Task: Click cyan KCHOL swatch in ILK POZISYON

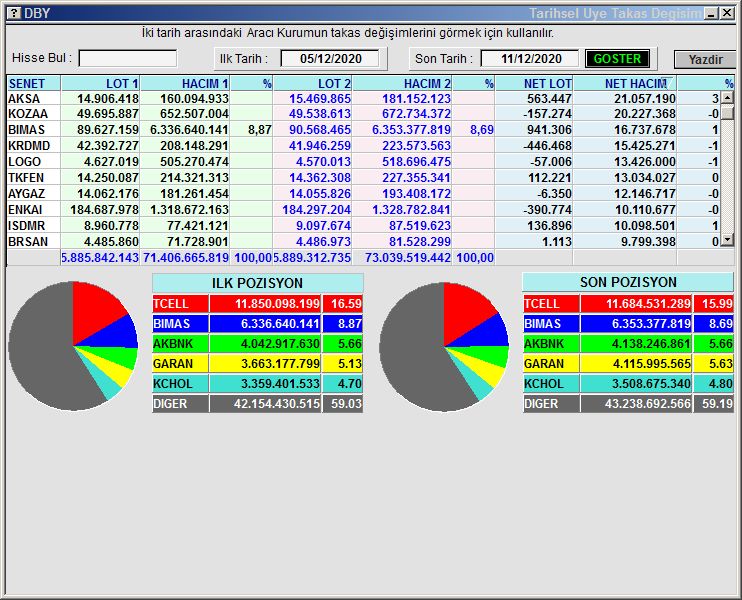Action: [180, 383]
